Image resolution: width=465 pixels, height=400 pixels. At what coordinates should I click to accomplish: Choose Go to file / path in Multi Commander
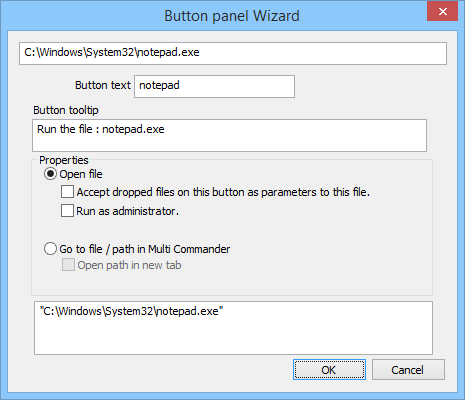[50, 249]
